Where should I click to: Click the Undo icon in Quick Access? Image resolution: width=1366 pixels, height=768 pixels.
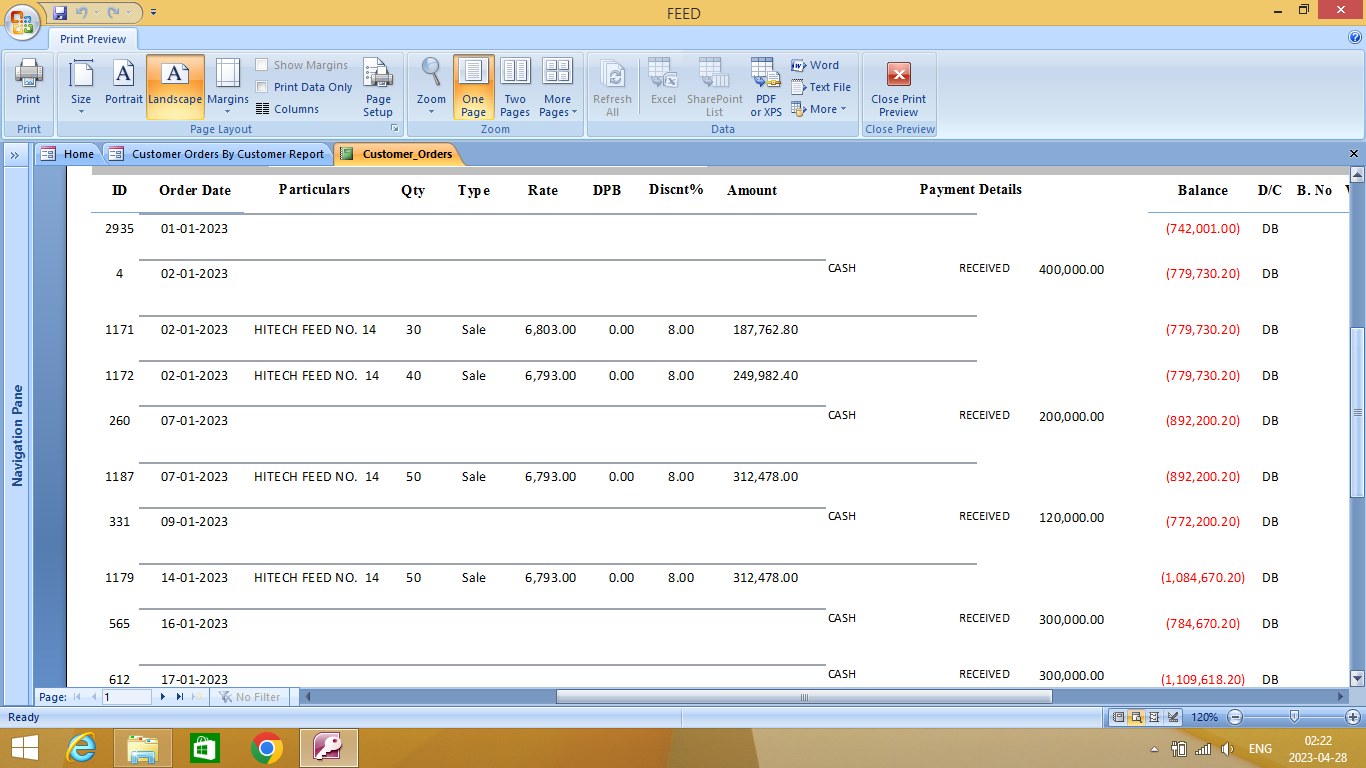(82, 13)
